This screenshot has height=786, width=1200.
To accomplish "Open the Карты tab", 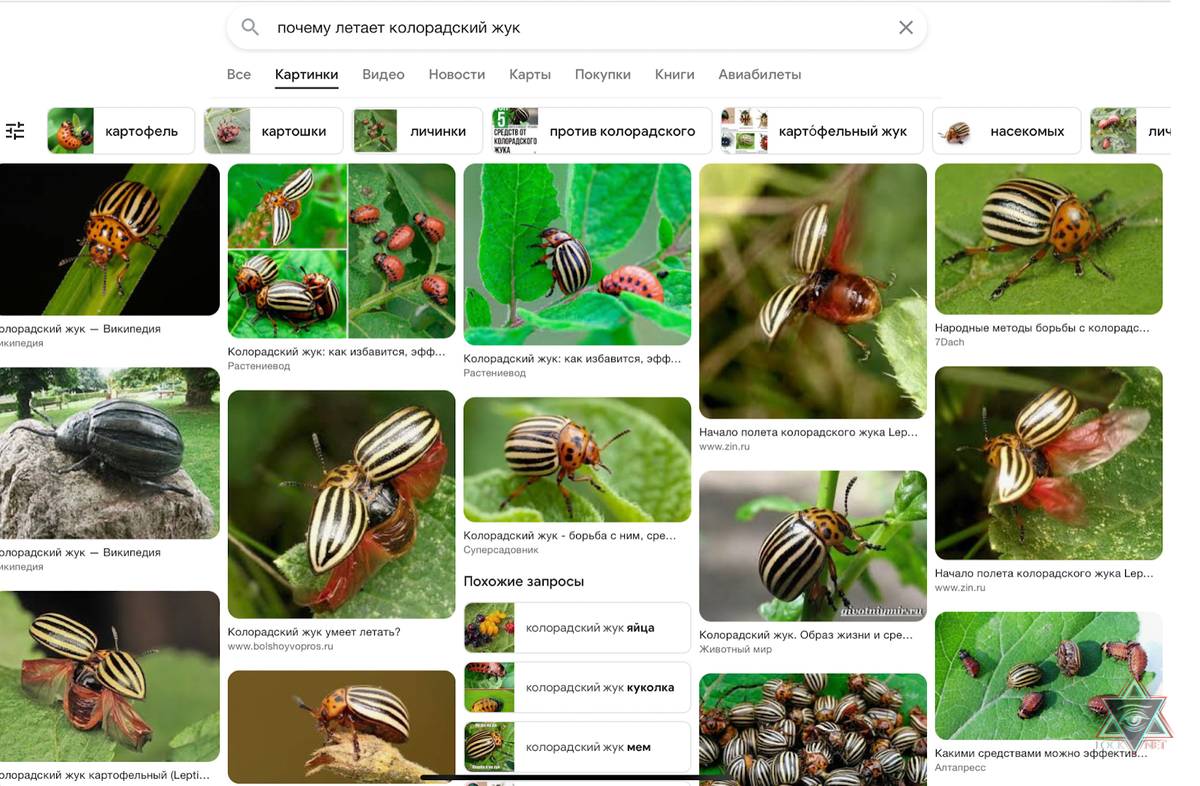I will click(530, 74).
